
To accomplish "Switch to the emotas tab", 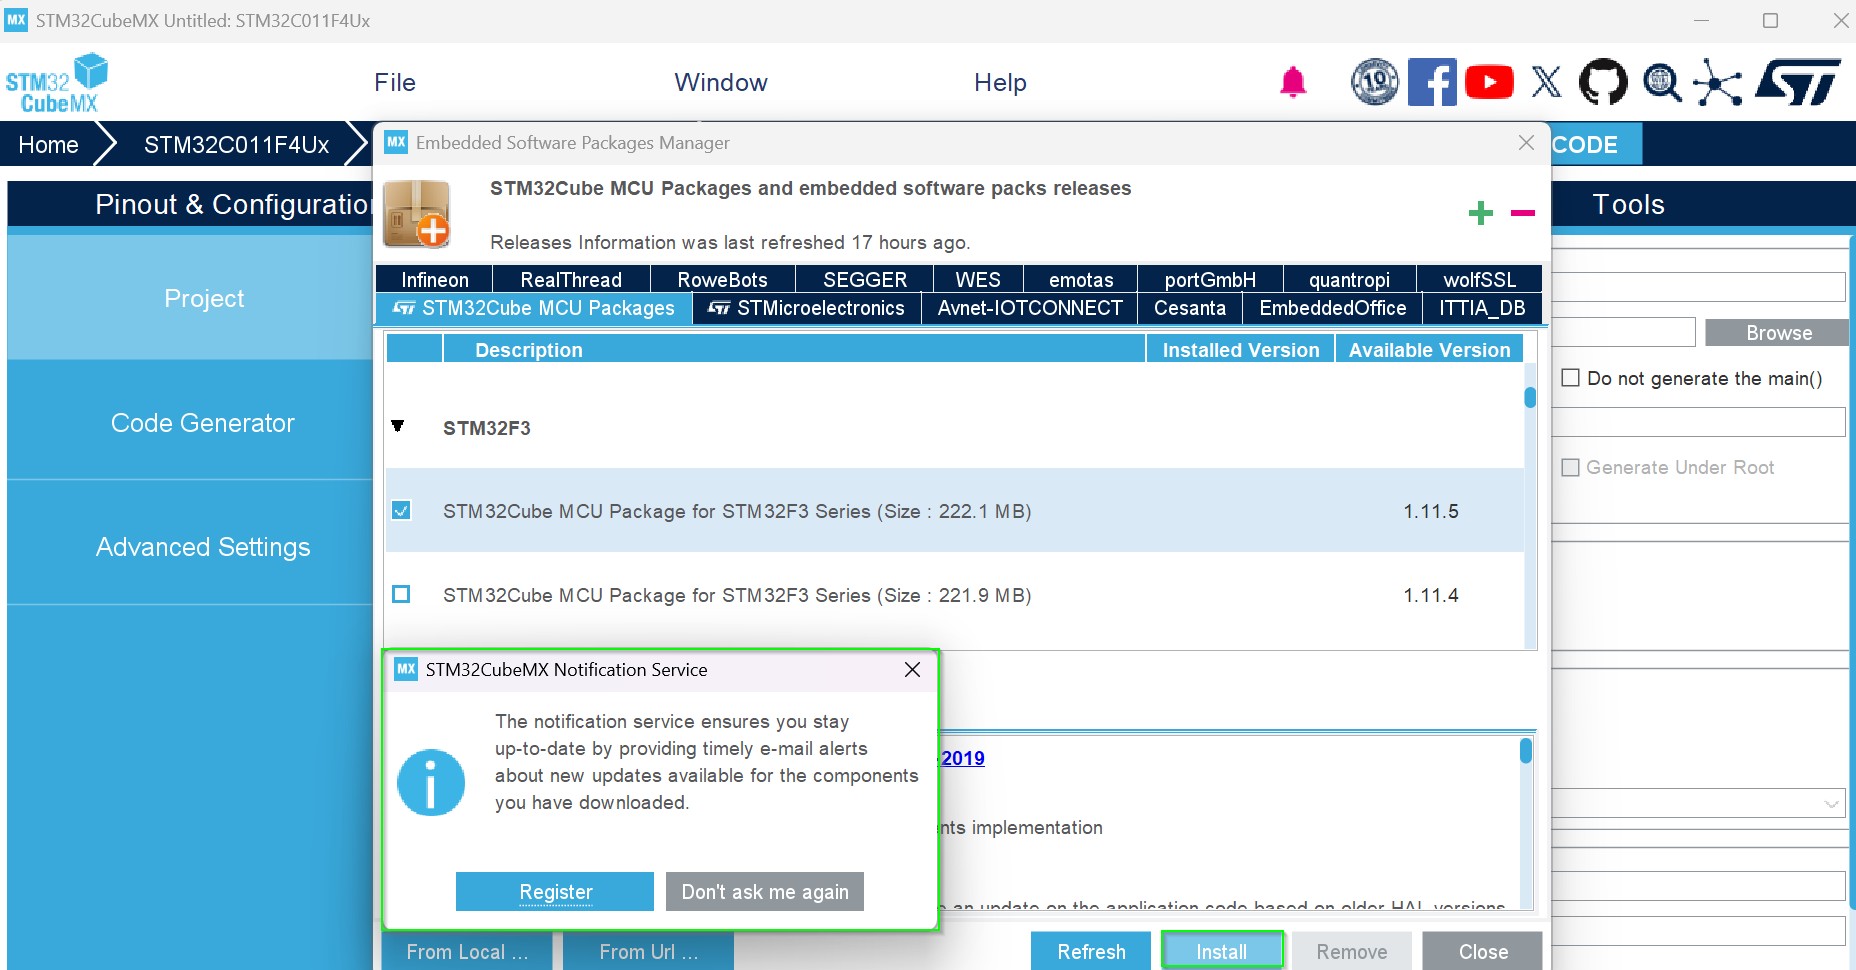I will click(x=1081, y=279).
